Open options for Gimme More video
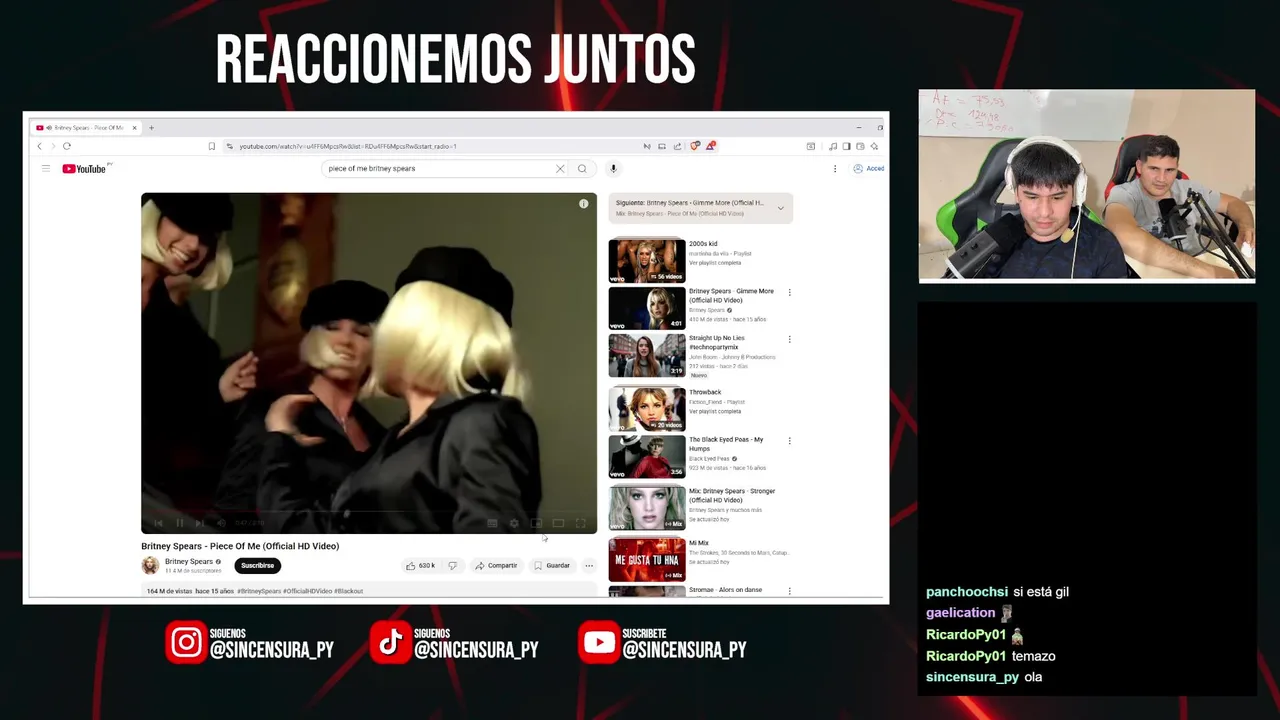Image resolution: width=1280 pixels, height=720 pixels. coord(790,293)
